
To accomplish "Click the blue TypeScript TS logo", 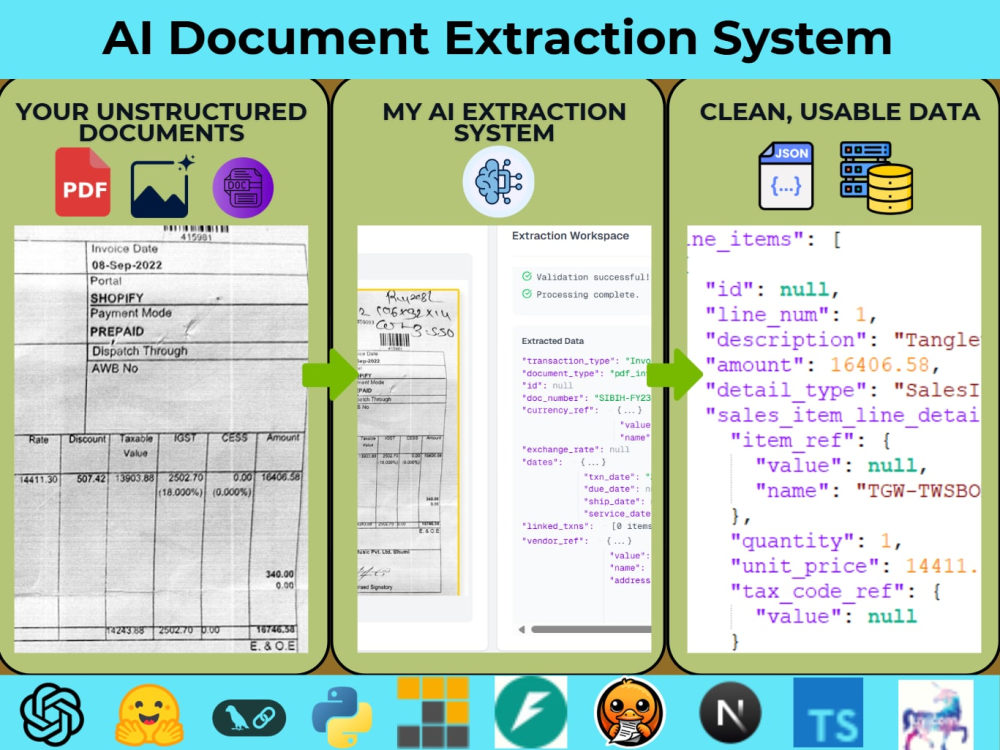I will pyautogui.click(x=828, y=713).
